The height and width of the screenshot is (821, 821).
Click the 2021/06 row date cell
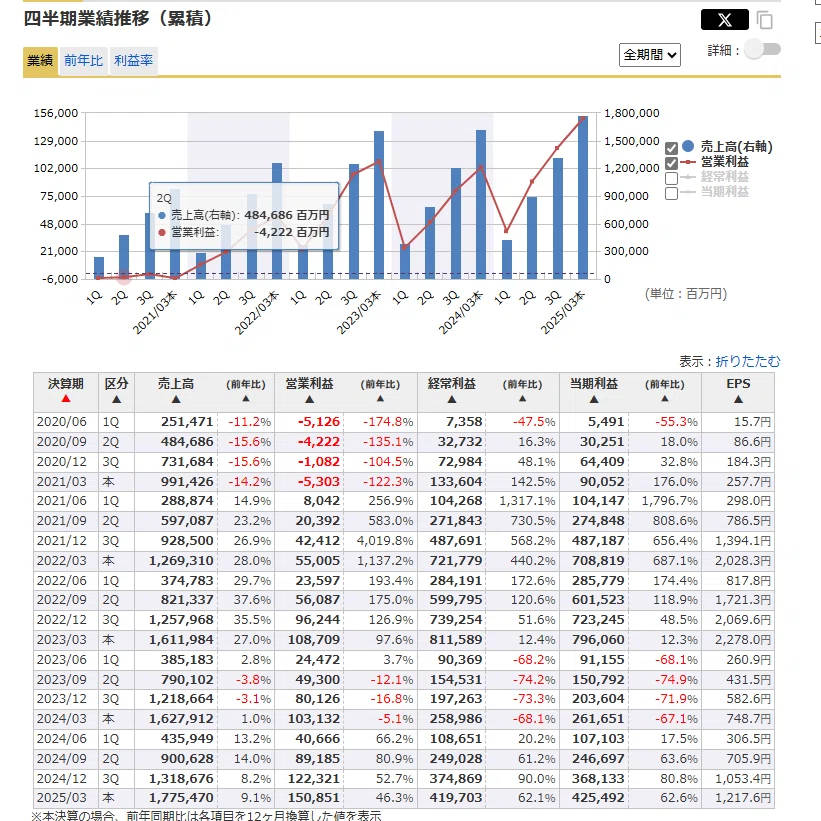pos(66,501)
